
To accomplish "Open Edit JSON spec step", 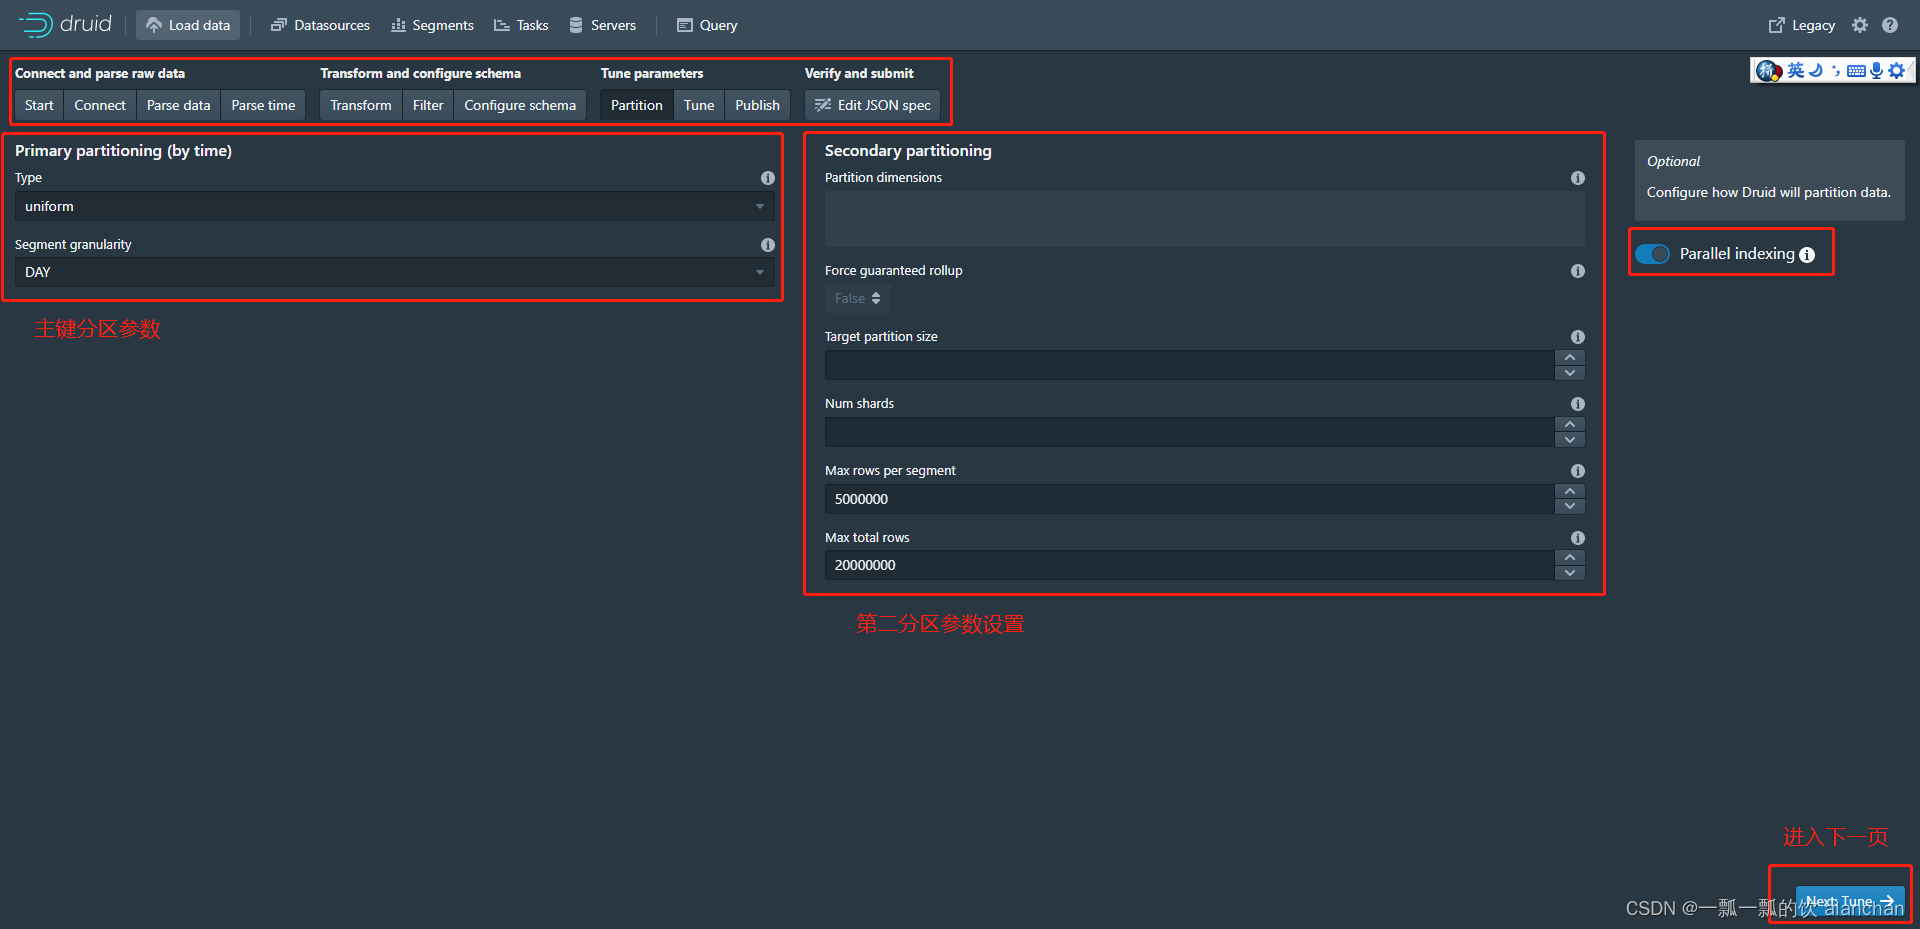I will pos(872,105).
